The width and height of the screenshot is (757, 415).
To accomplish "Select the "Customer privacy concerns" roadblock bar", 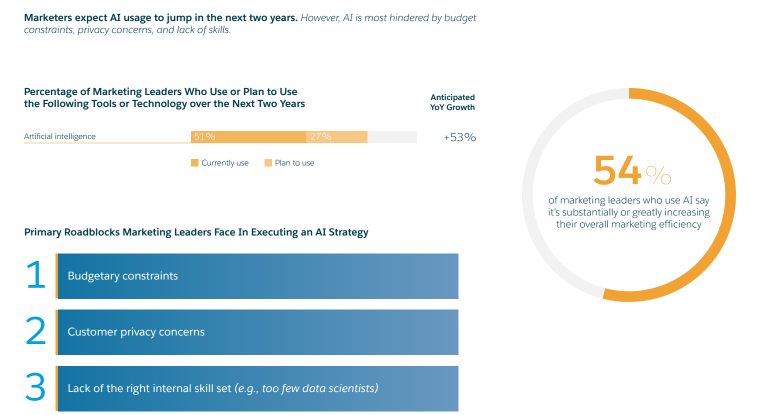I will 257,332.
